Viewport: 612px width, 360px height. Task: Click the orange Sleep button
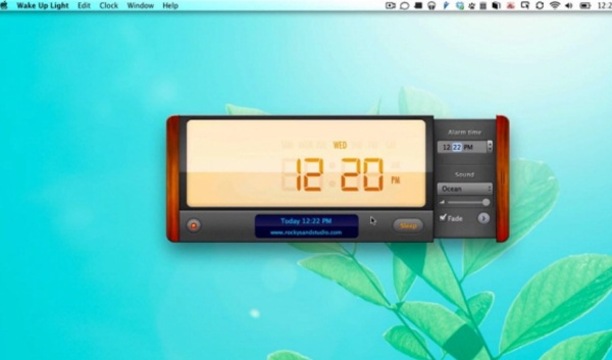pyautogui.click(x=408, y=226)
